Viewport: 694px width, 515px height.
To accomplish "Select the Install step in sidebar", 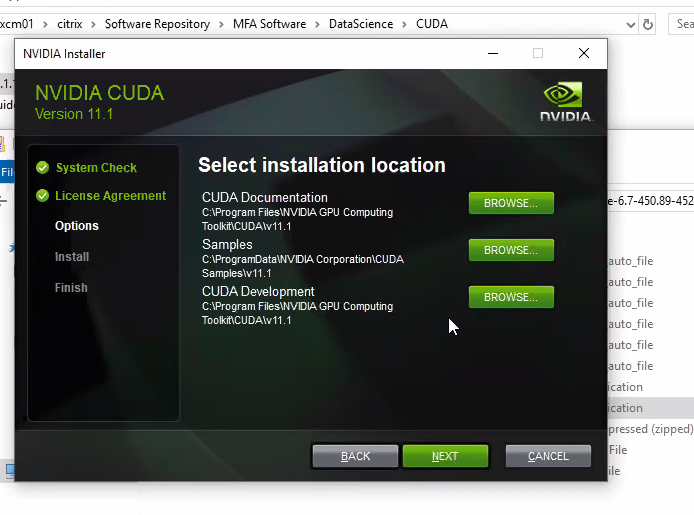I will [72, 257].
